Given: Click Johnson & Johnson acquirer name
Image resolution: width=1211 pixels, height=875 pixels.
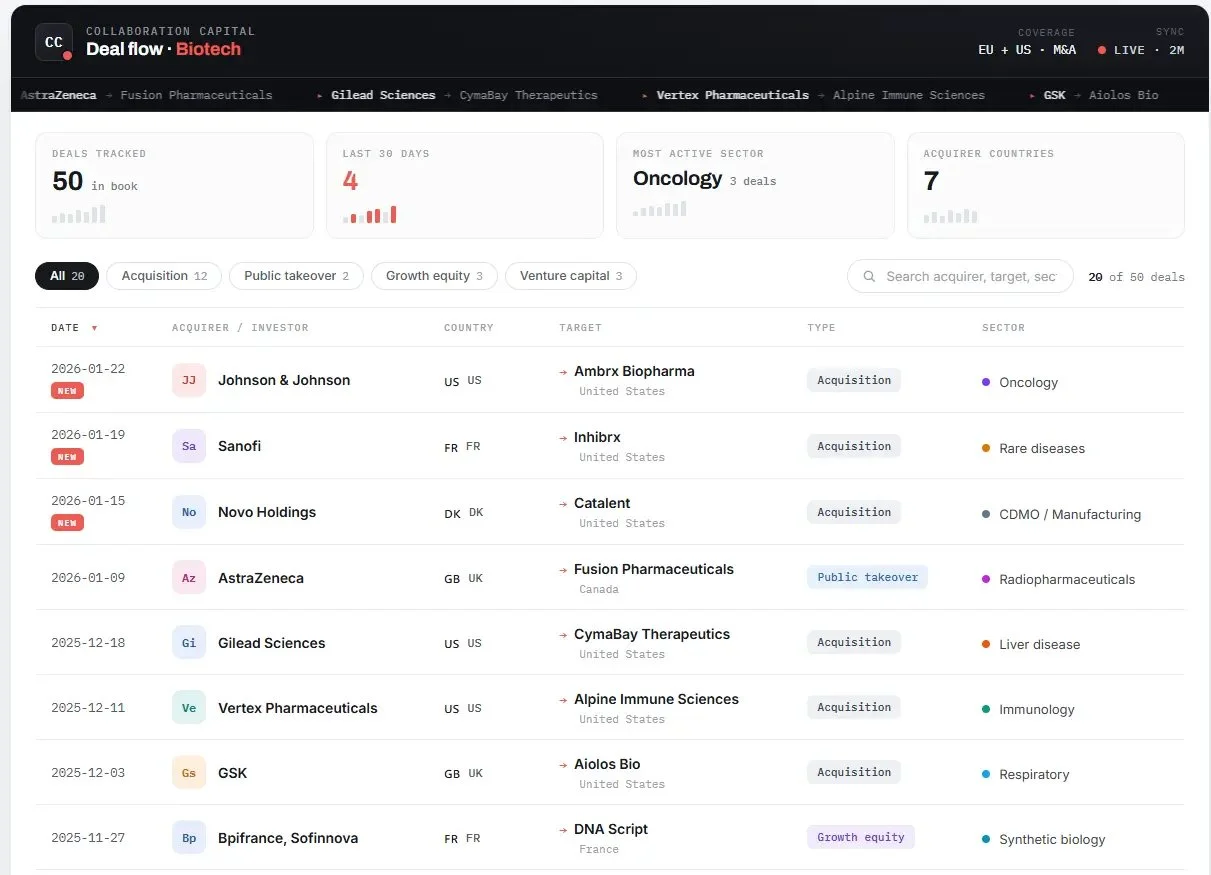Looking at the screenshot, I should pyautogui.click(x=284, y=380).
